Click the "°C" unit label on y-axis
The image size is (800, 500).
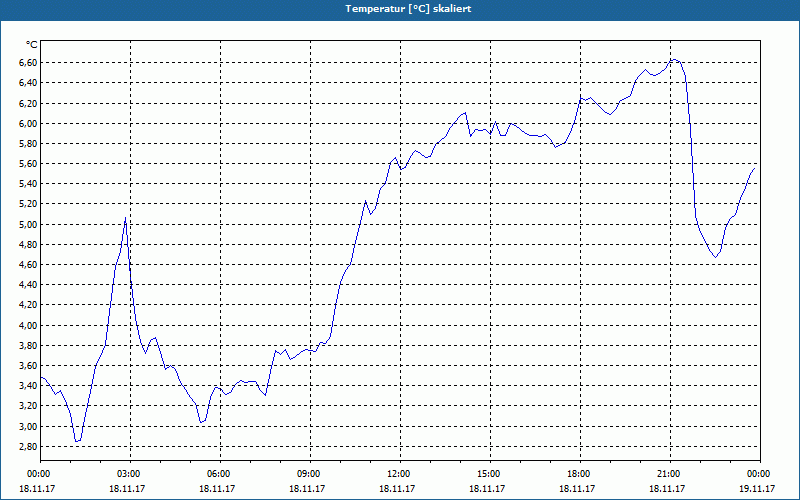[32, 45]
